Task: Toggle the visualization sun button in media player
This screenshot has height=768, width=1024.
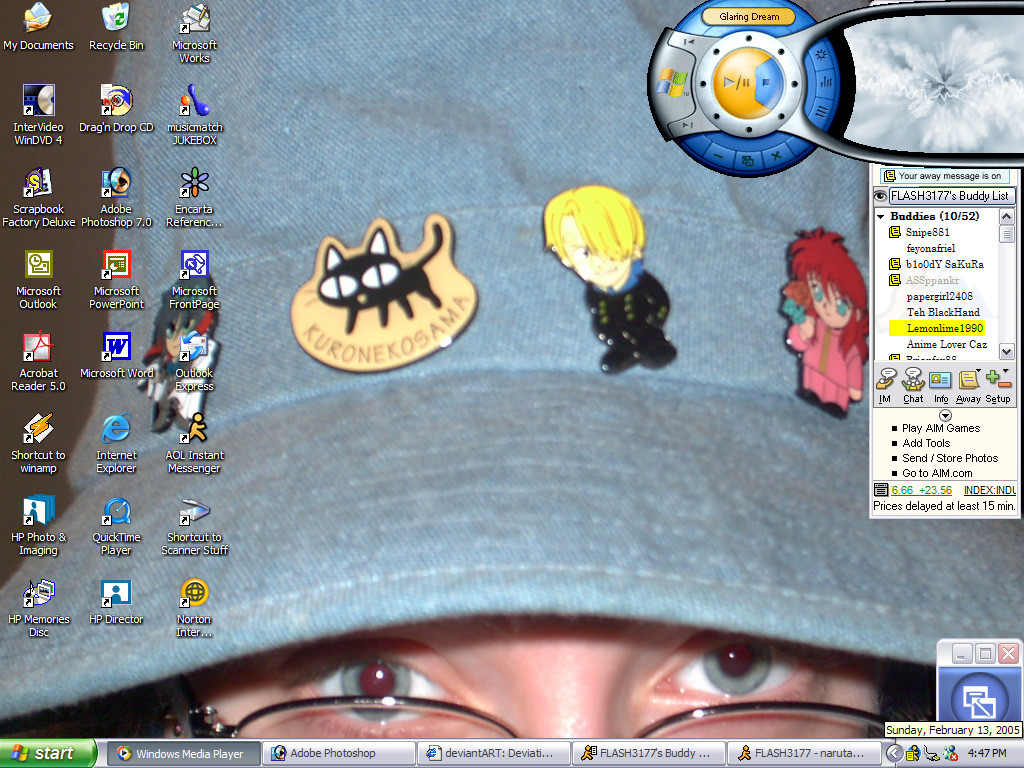Action: pos(822,55)
